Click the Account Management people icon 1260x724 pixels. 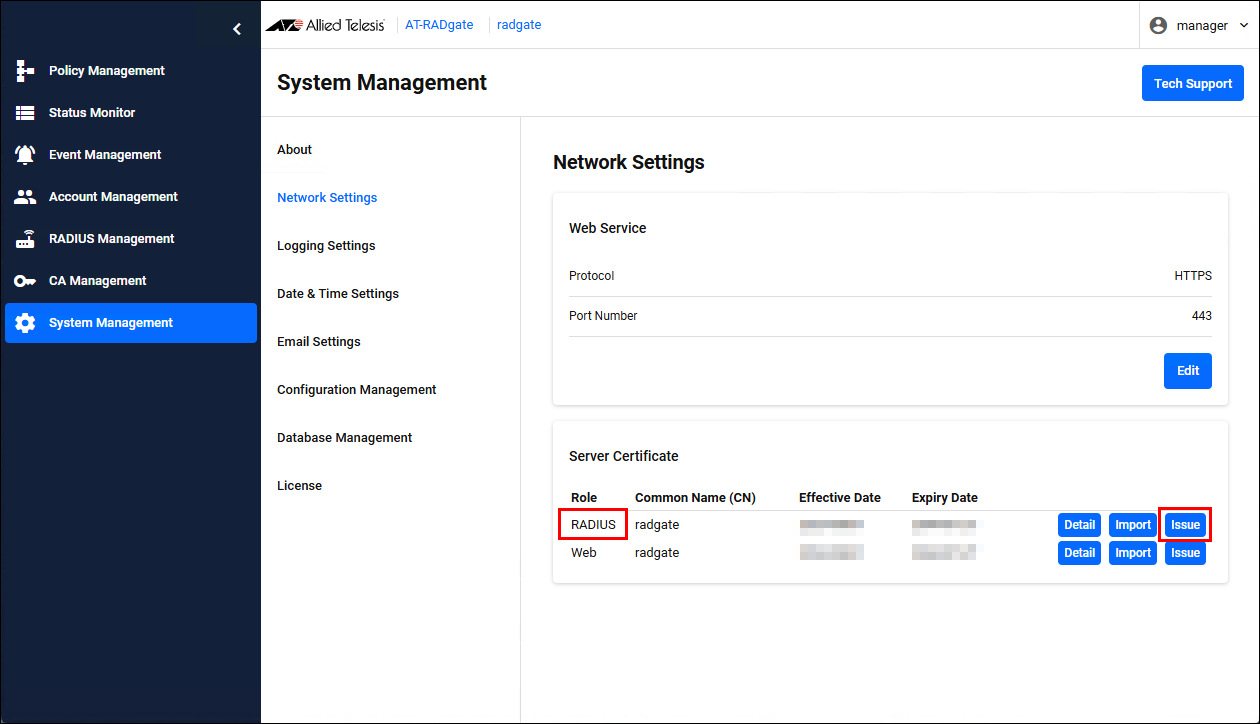(25, 197)
